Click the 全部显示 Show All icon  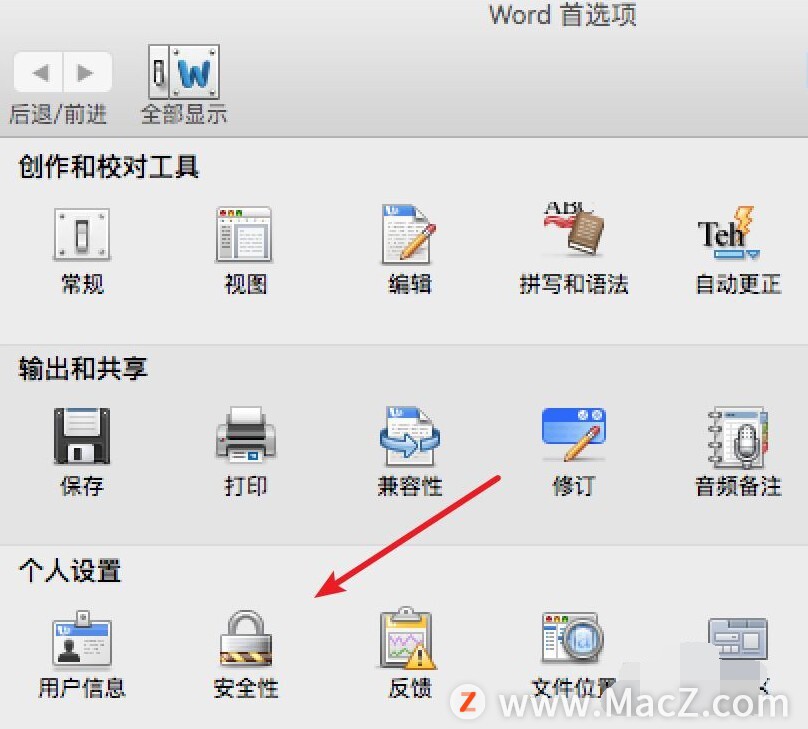tap(184, 72)
